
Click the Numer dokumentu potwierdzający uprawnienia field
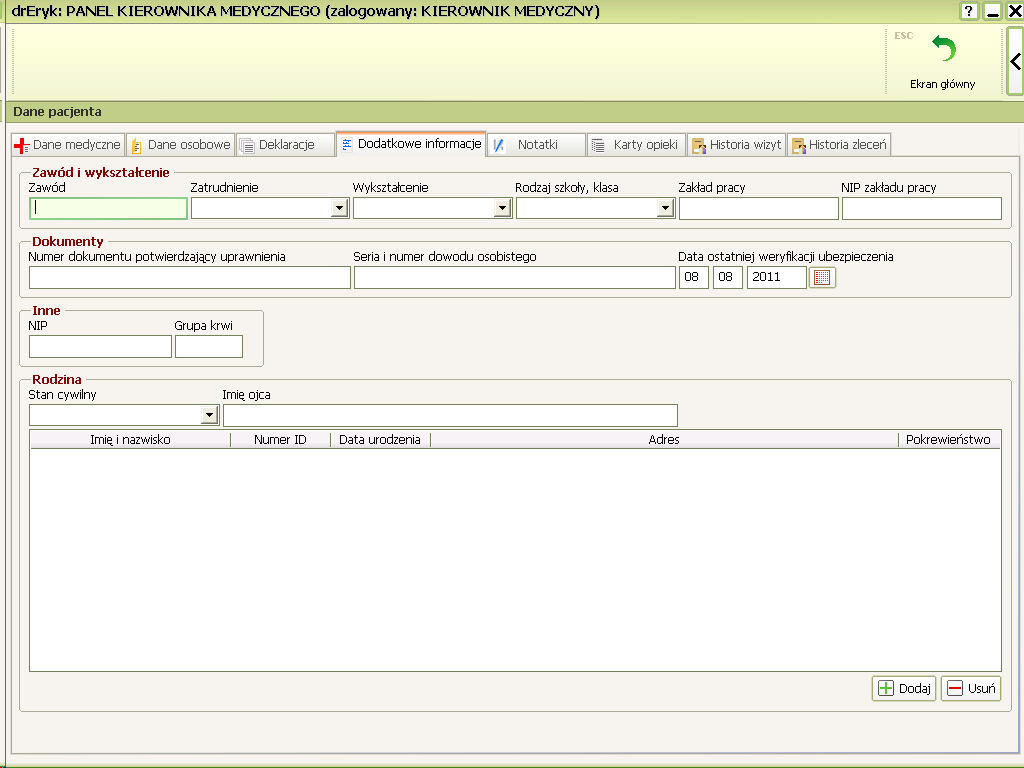point(190,278)
